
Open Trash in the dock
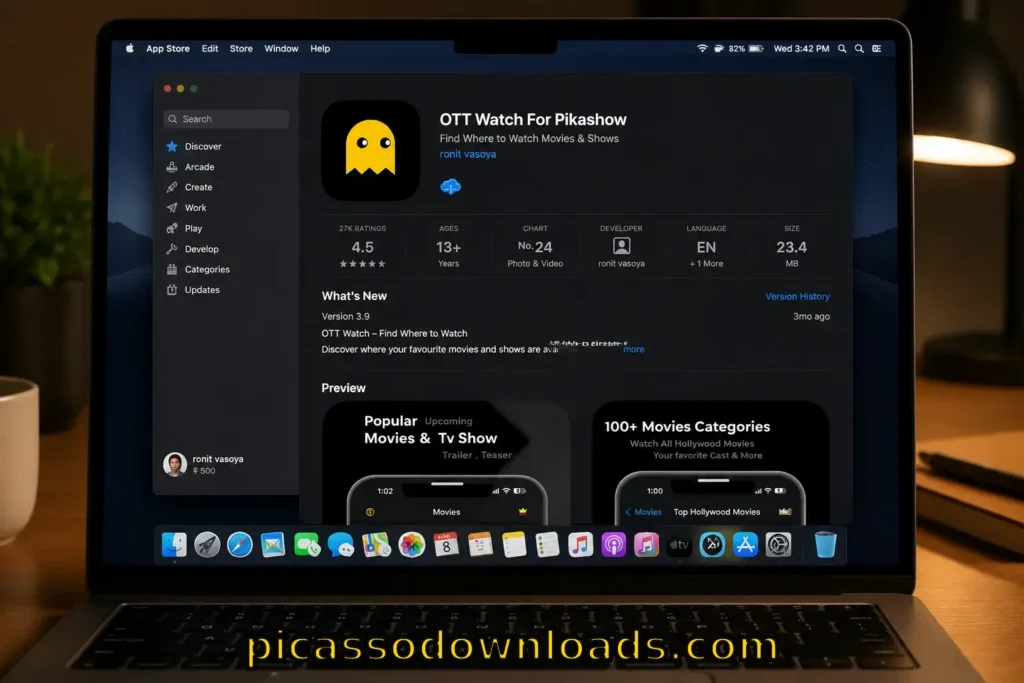825,545
